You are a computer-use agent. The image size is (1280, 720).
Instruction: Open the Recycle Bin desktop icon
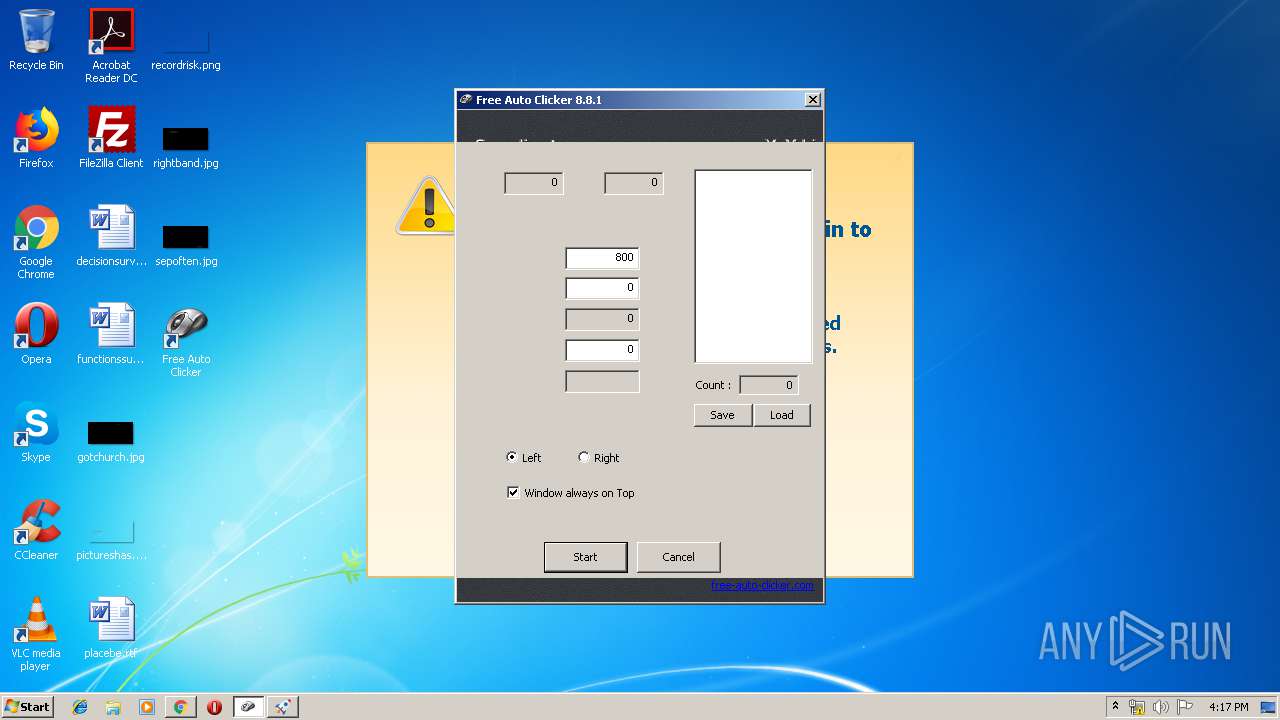coord(36,40)
